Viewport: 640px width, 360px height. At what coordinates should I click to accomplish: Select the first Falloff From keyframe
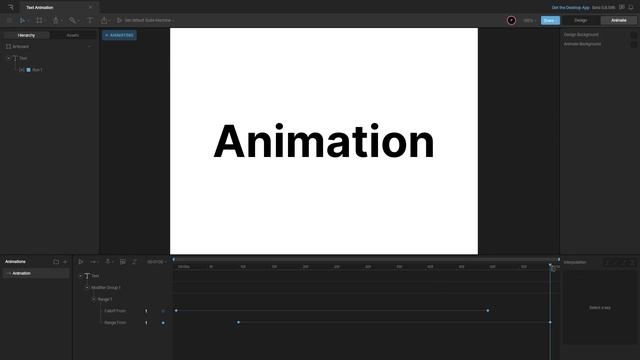click(x=176, y=311)
